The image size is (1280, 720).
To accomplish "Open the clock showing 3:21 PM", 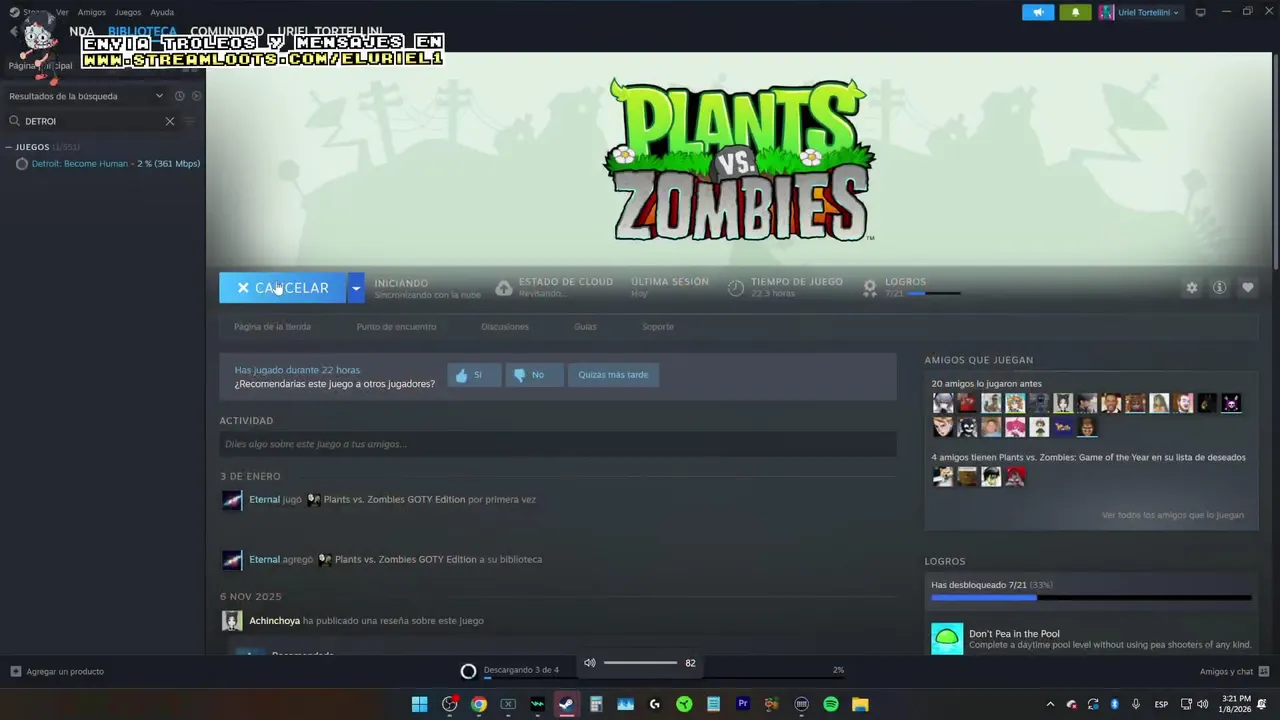I will click(x=1236, y=705).
